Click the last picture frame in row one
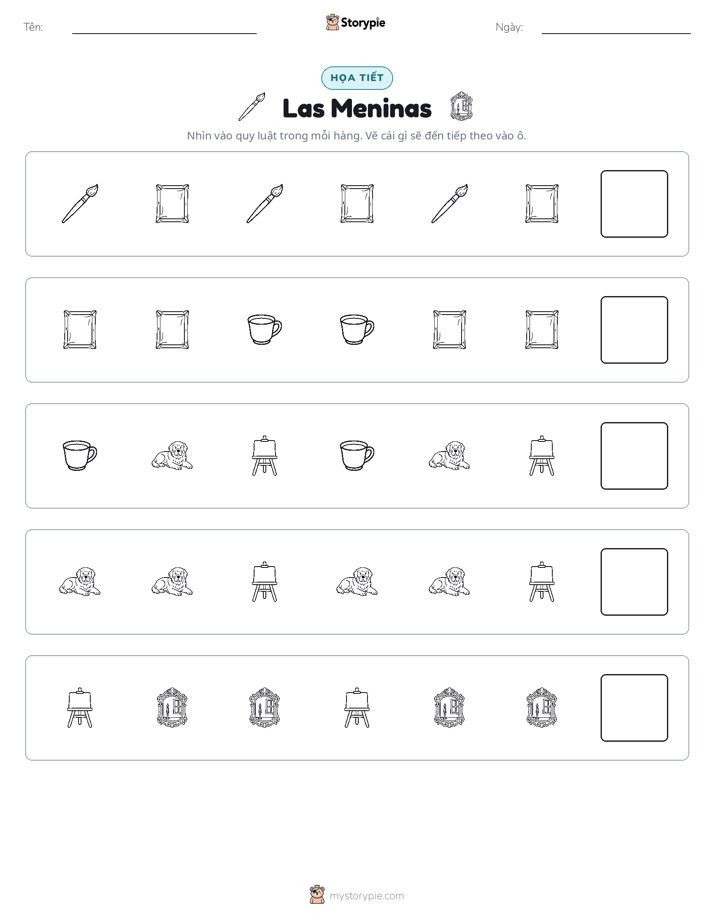 (542, 204)
